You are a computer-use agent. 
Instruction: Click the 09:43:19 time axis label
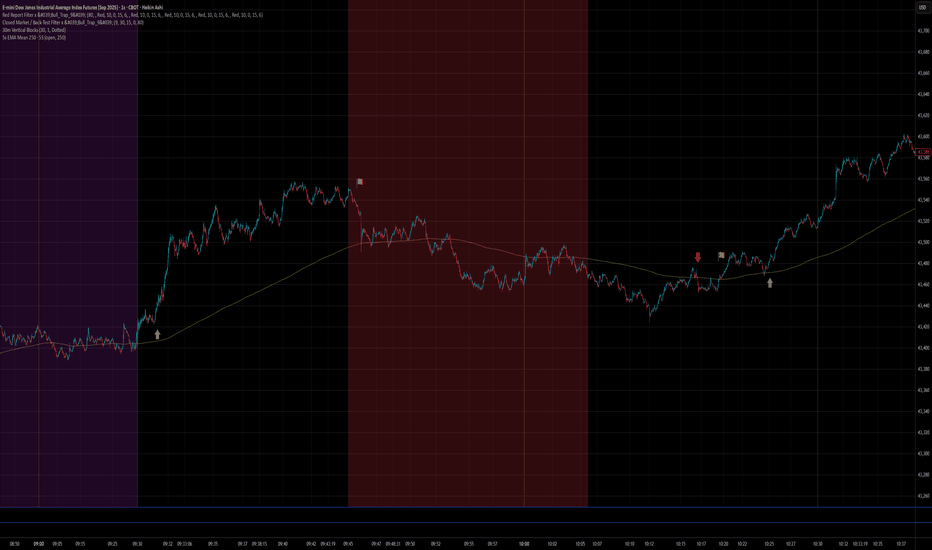(328, 544)
